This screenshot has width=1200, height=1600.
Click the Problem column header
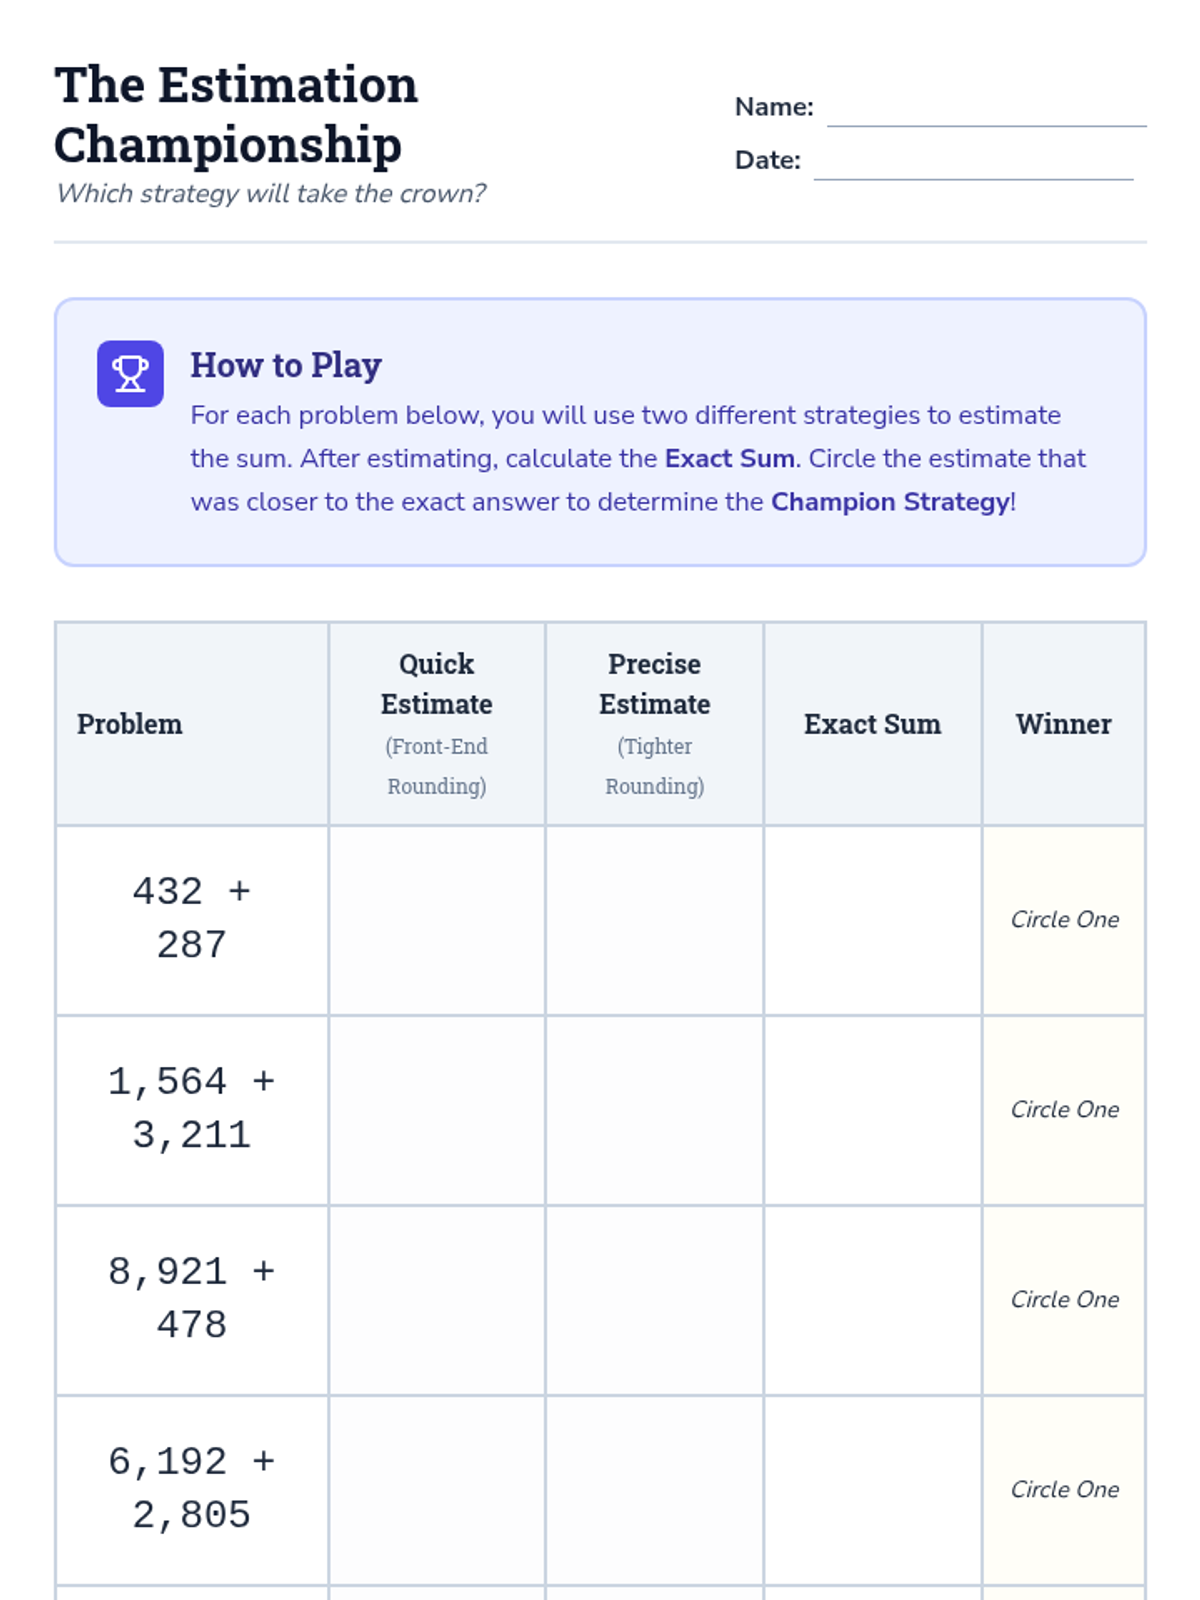coord(130,724)
